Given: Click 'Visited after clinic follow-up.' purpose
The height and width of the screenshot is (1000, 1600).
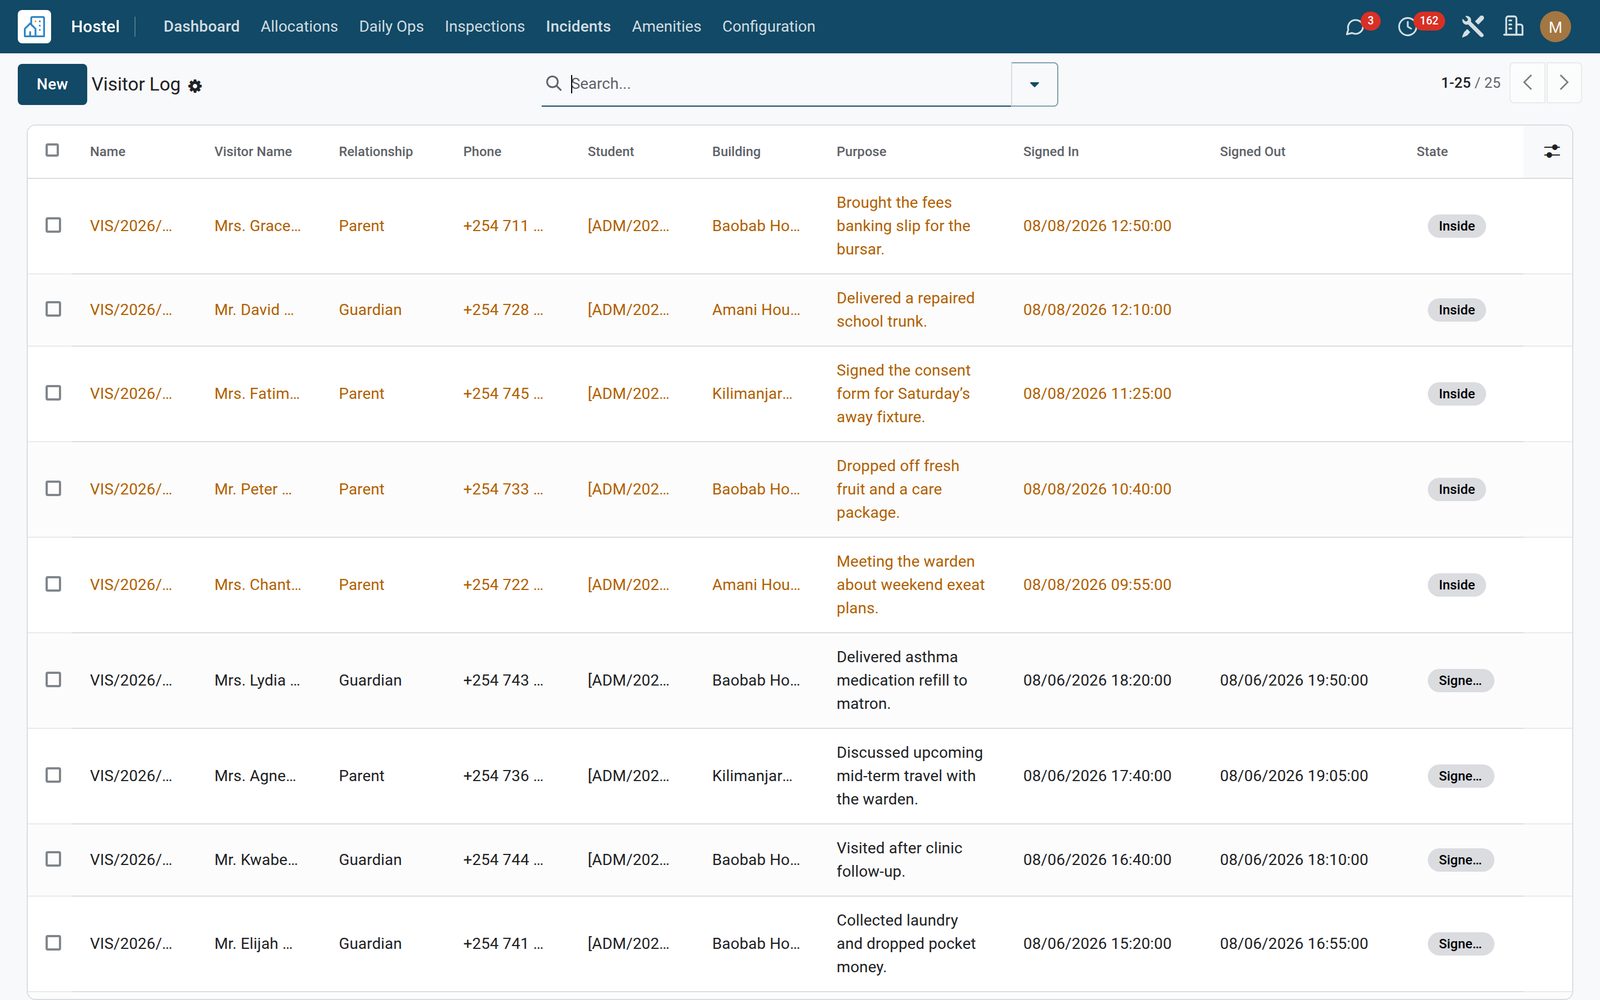Looking at the screenshot, I should [x=899, y=860].
